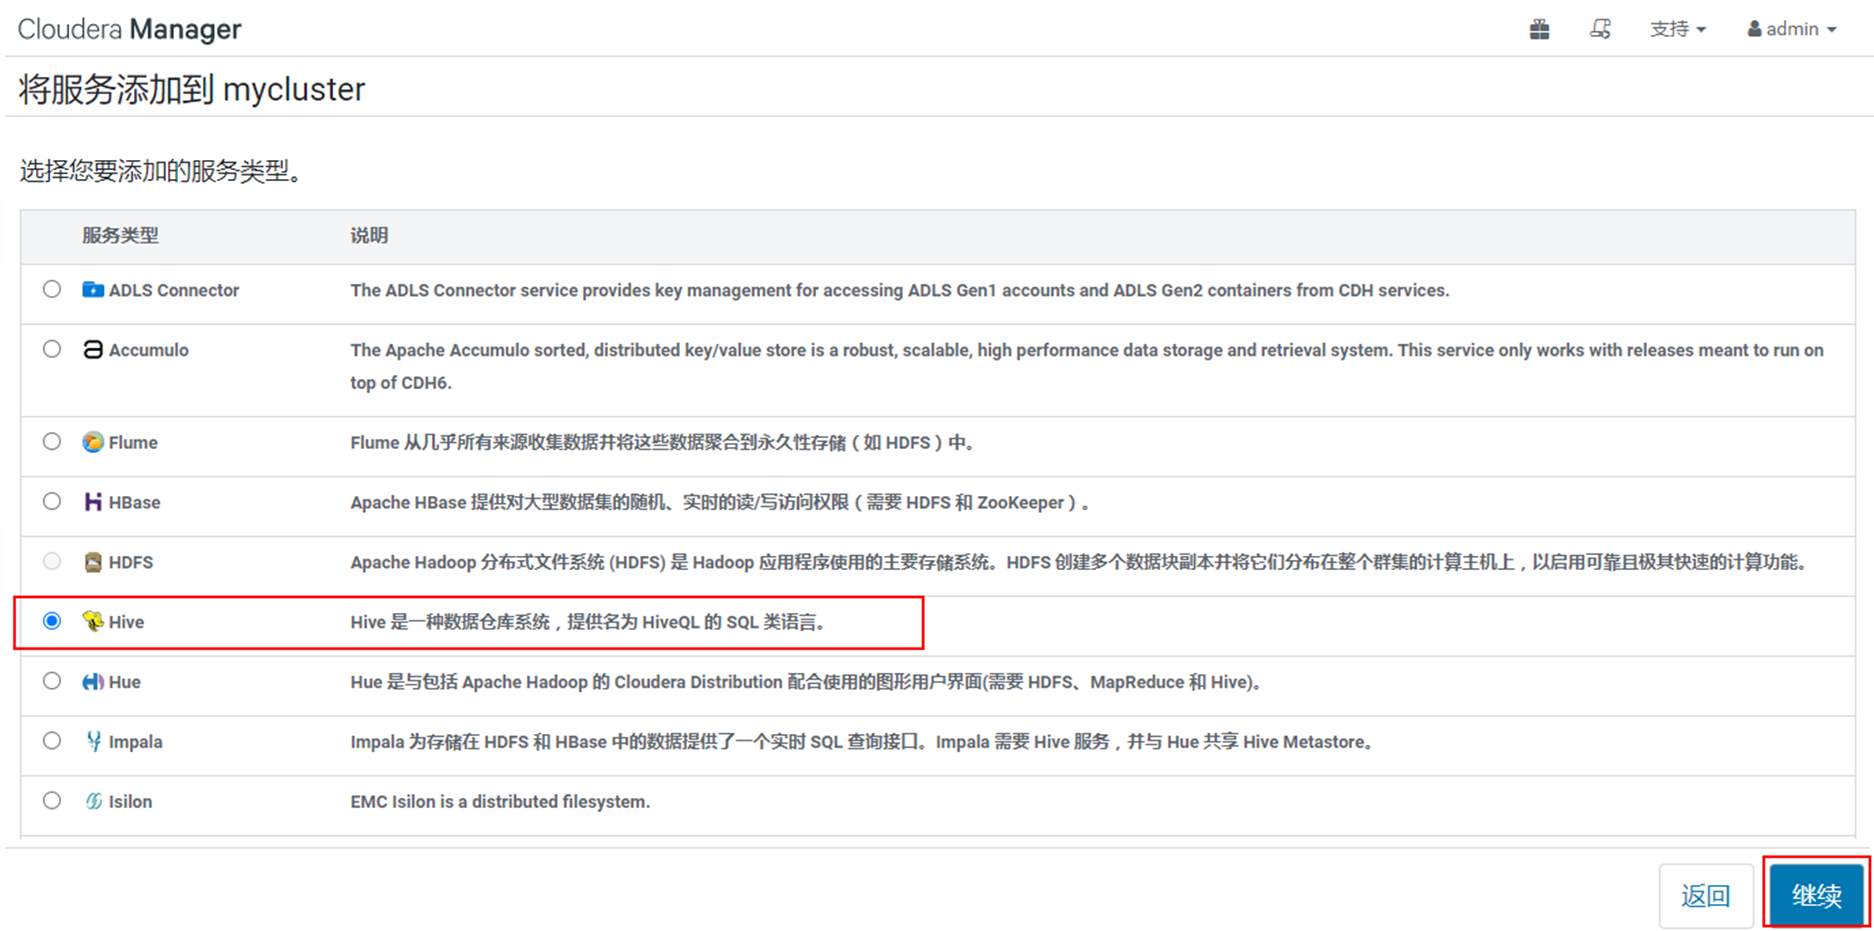Select the ADLS Connector radio button

52,289
